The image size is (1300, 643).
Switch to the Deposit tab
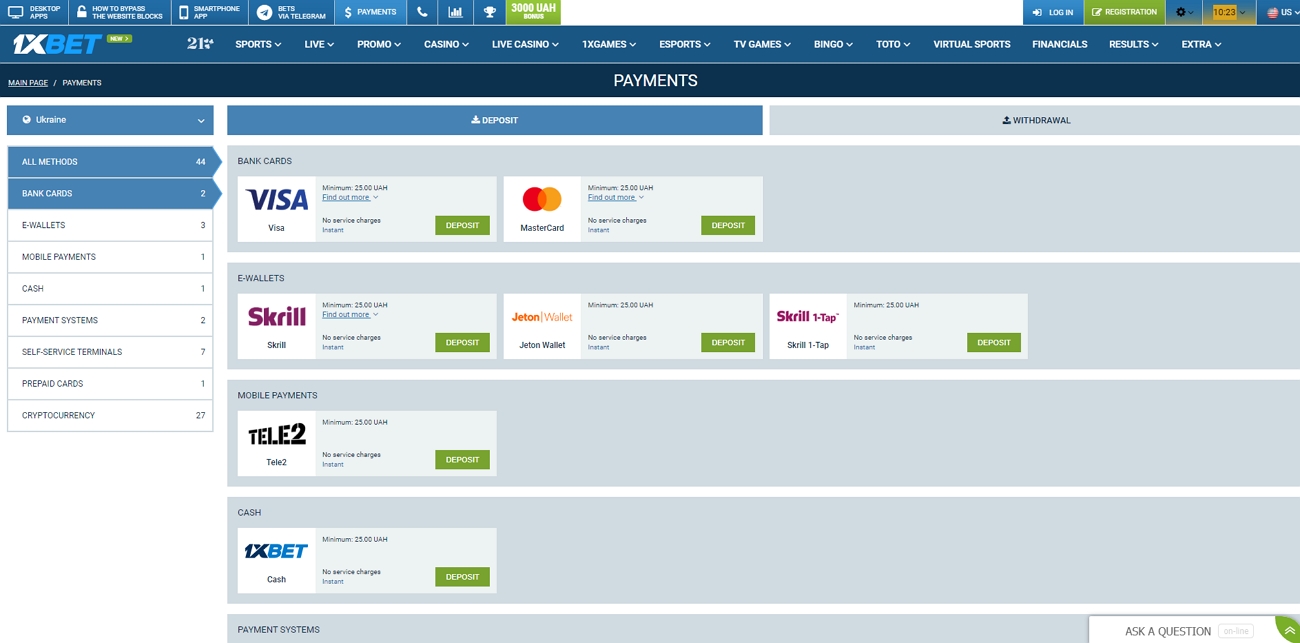(495, 120)
